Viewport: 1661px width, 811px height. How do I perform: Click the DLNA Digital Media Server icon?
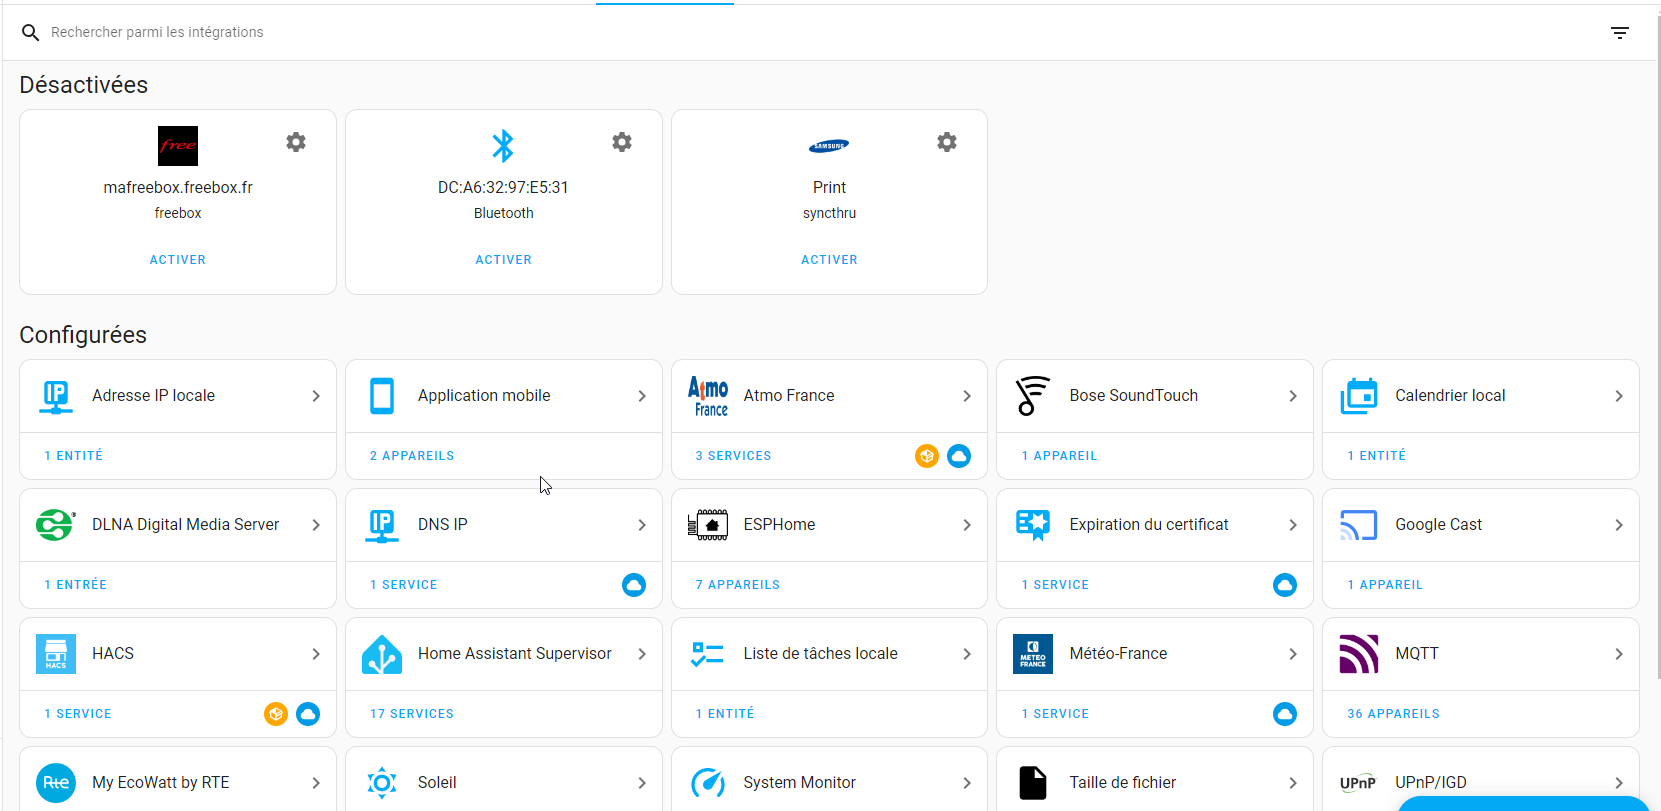(56, 525)
